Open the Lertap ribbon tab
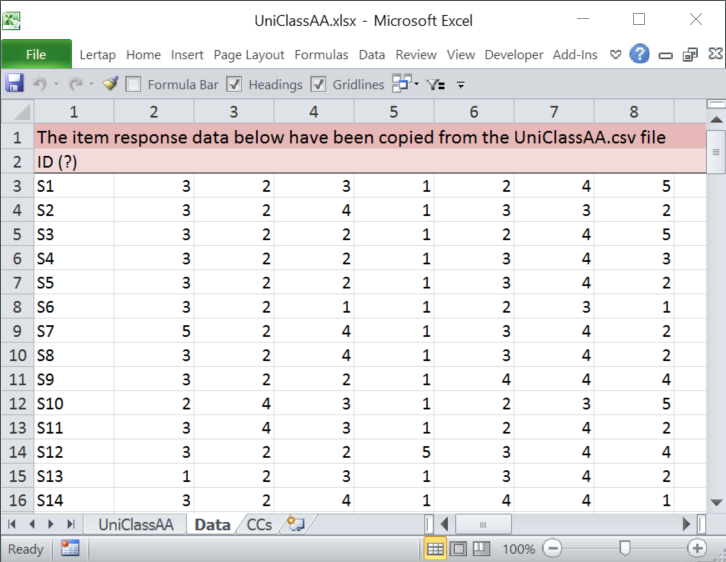726x562 pixels. tap(99, 55)
